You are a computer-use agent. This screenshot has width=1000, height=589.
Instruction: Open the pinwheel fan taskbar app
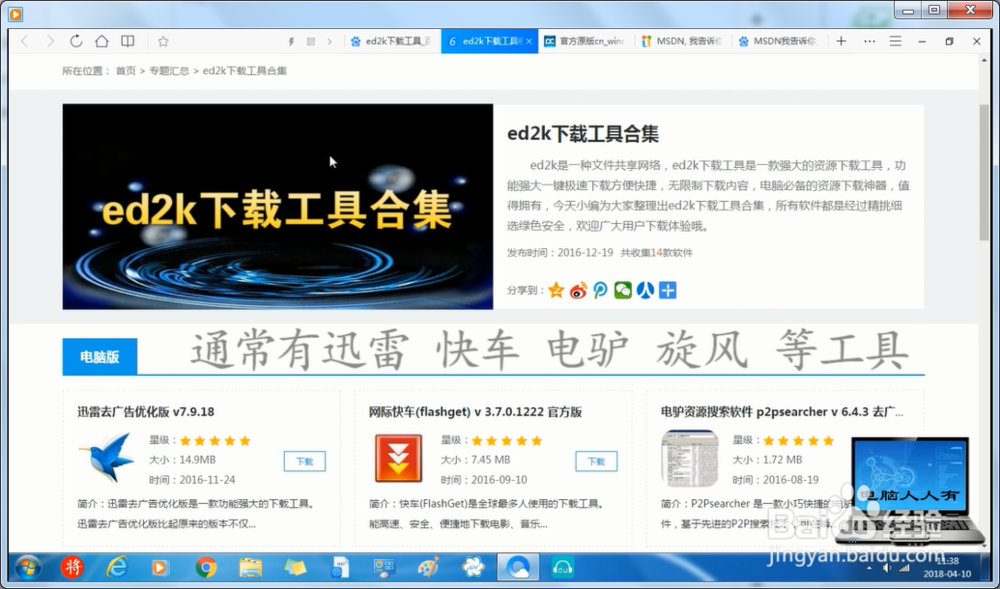coord(473,567)
